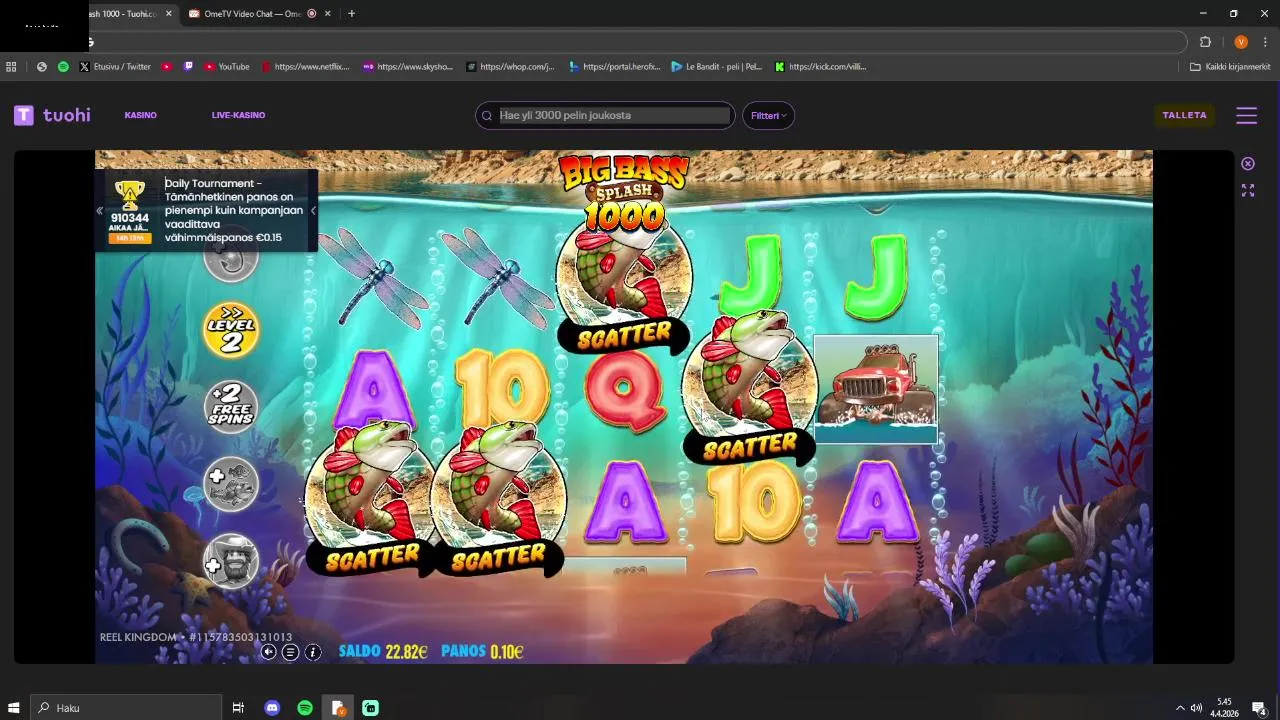Open the portal.herofx bookmark
The height and width of the screenshot is (720, 1280).
pyautogui.click(x=614, y=67)
